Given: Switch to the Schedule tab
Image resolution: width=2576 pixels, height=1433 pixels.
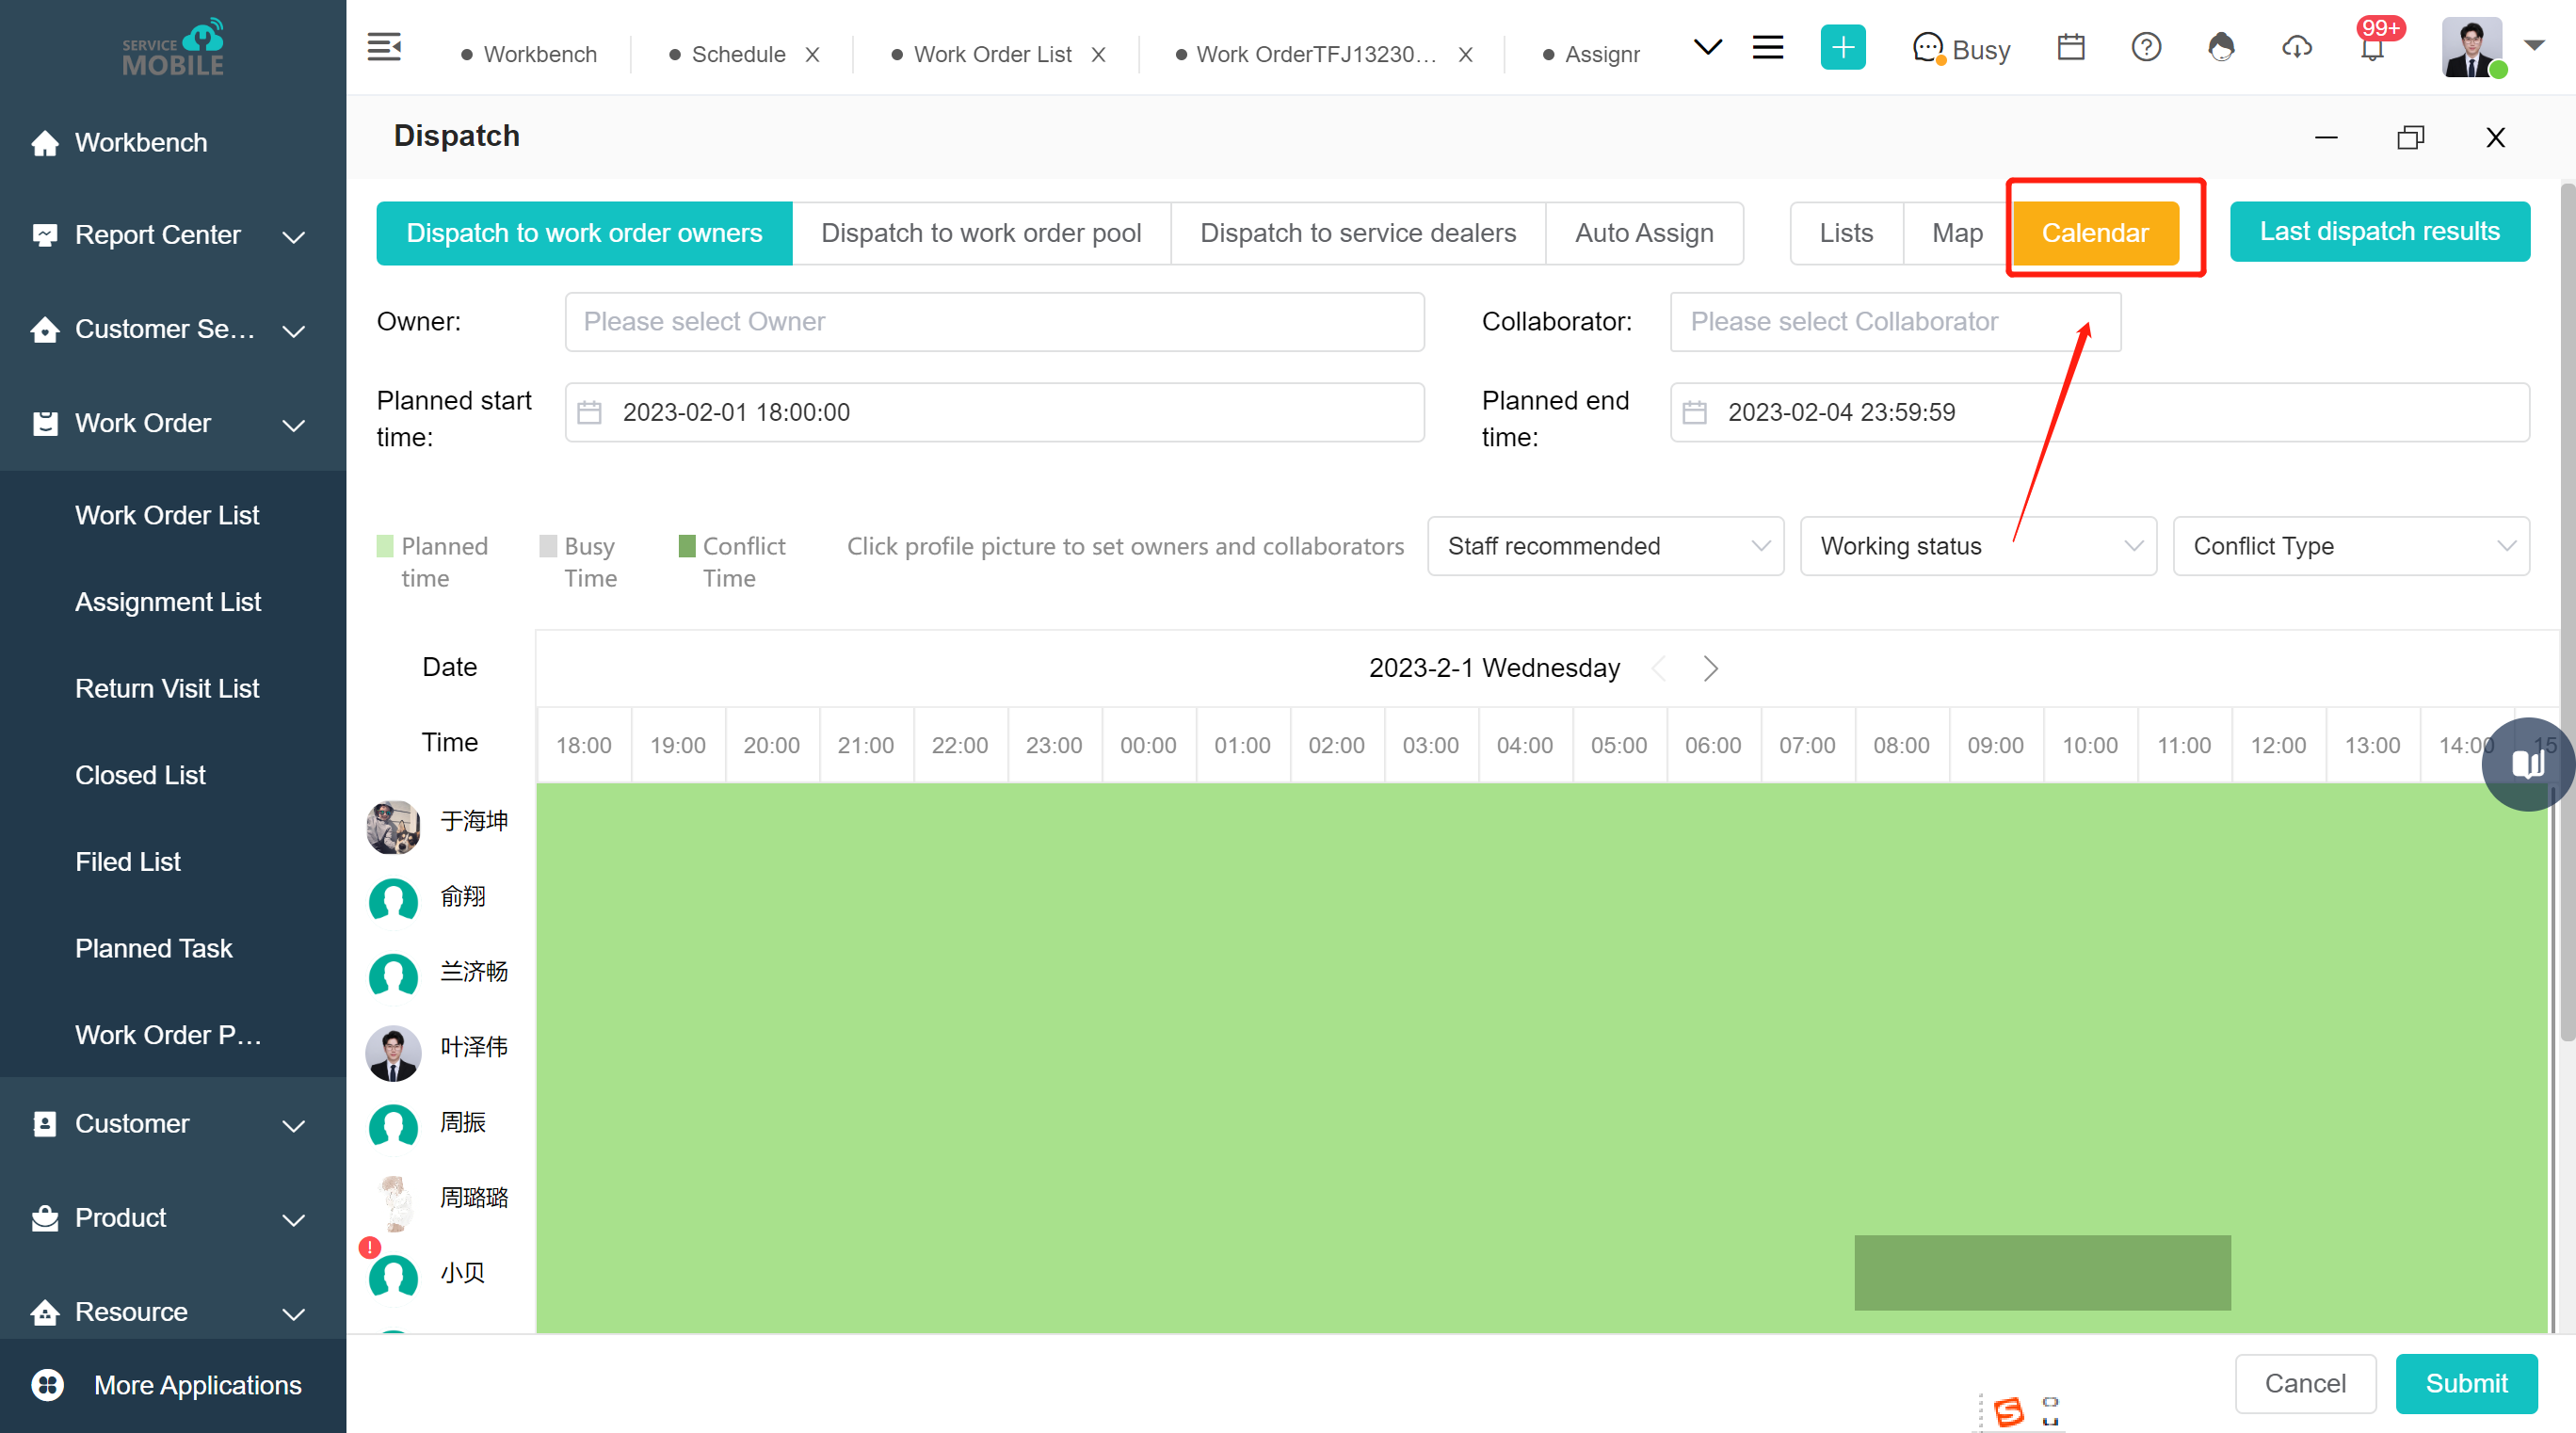Looking at the screenshot, I should pos(738,55).
